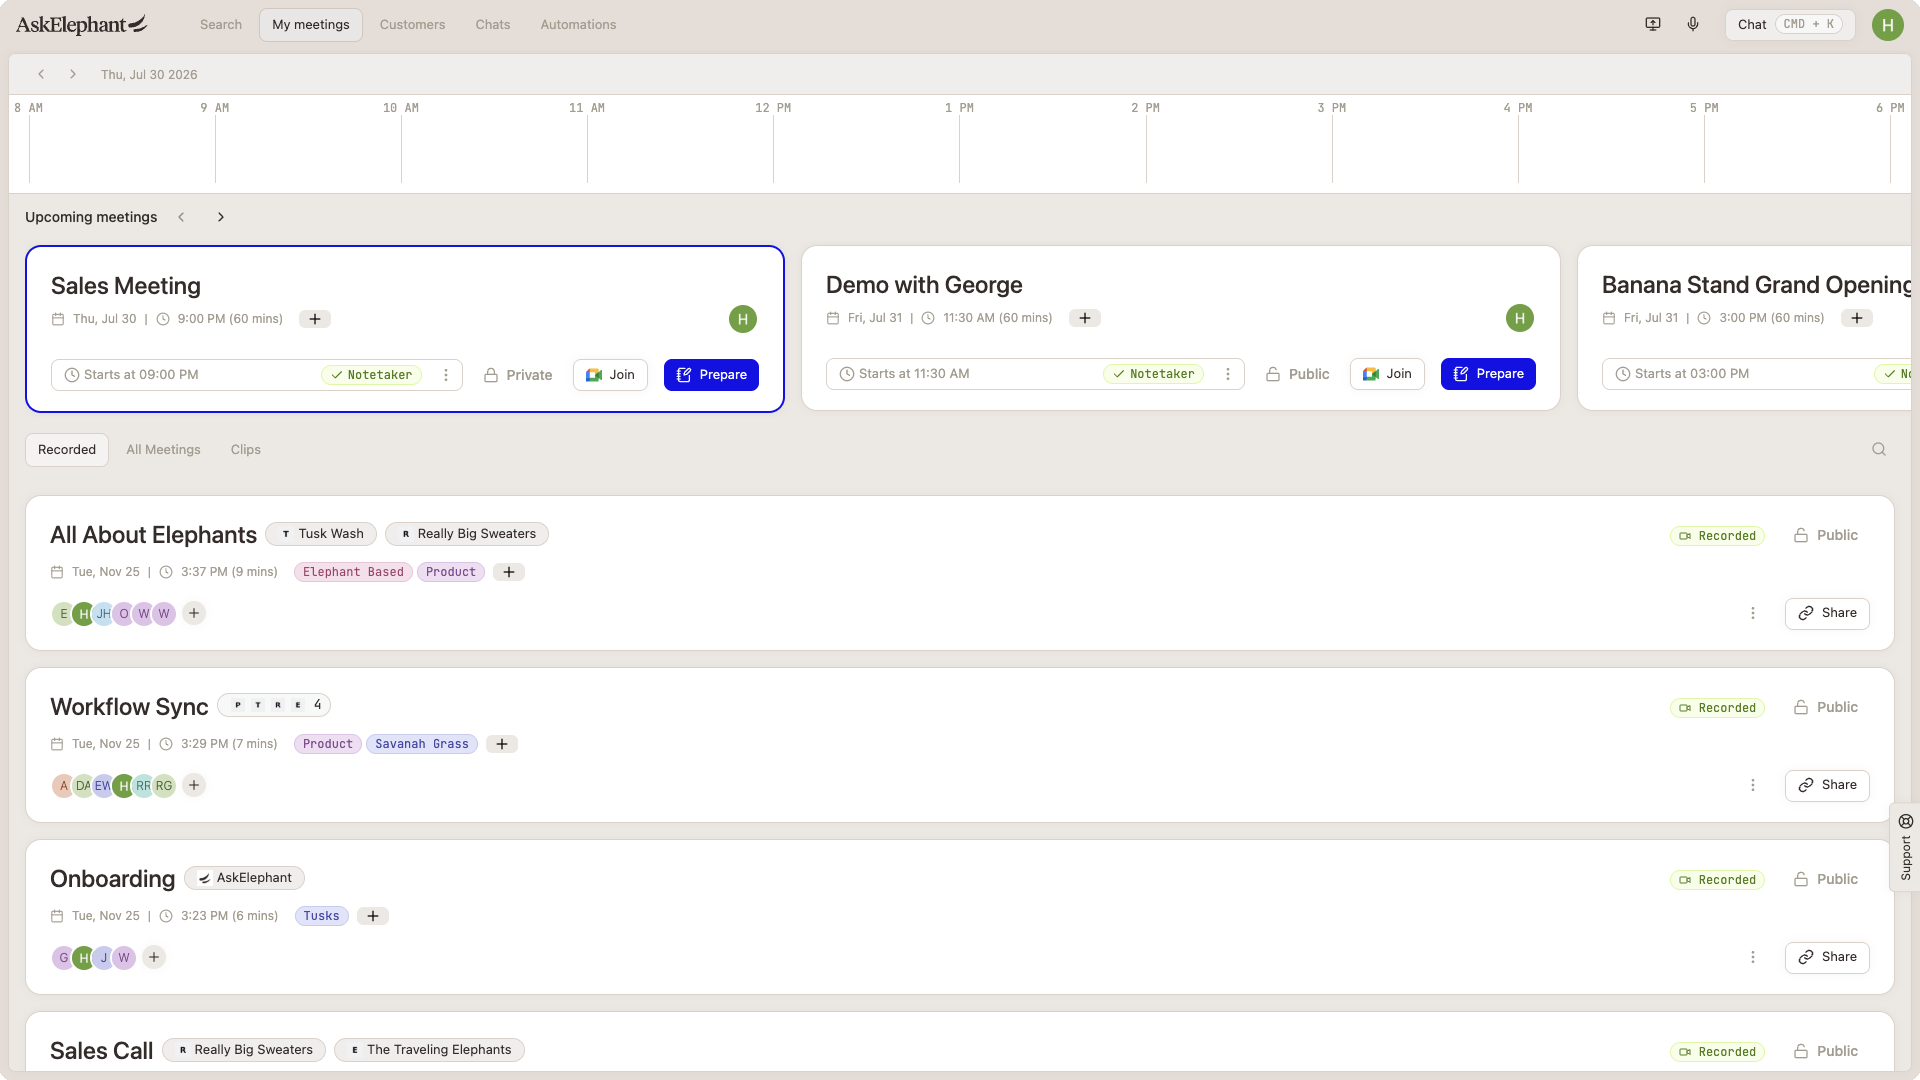Share Workflow Sync recording
The width and height of the screenshot is (1920, 1080).
coord(1828,785)
